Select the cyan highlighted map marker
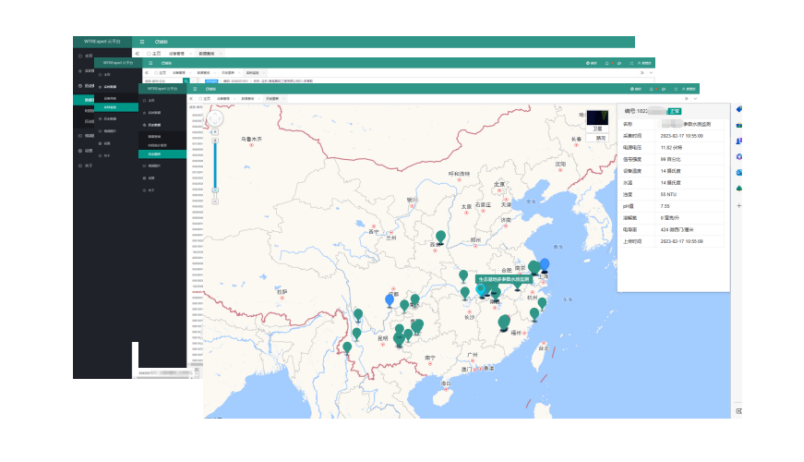The height and width of the screenshot is (462, 804). click(x=480, y=290)
